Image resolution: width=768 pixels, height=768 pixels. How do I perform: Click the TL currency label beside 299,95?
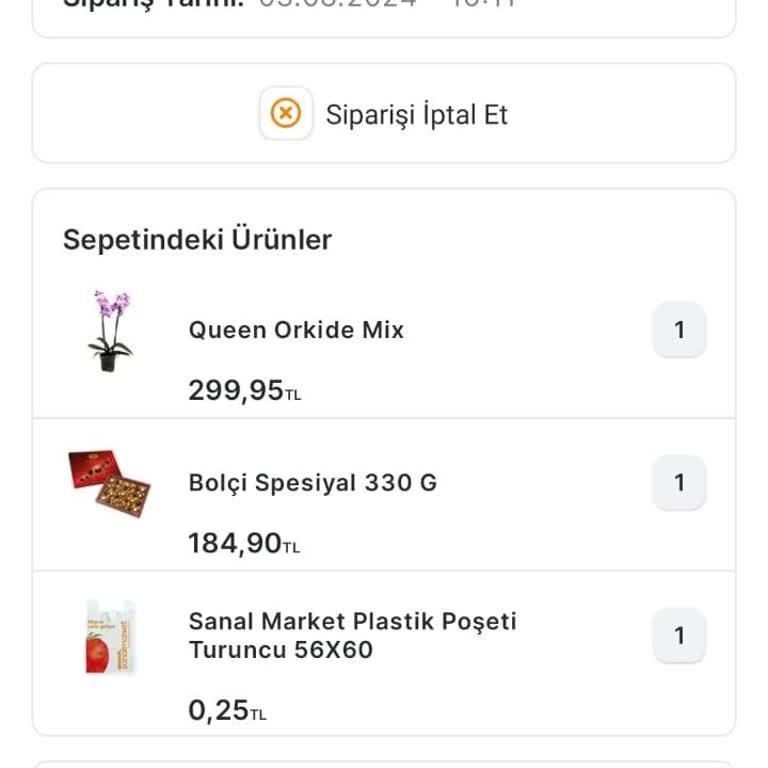click(x=293, y=396)
